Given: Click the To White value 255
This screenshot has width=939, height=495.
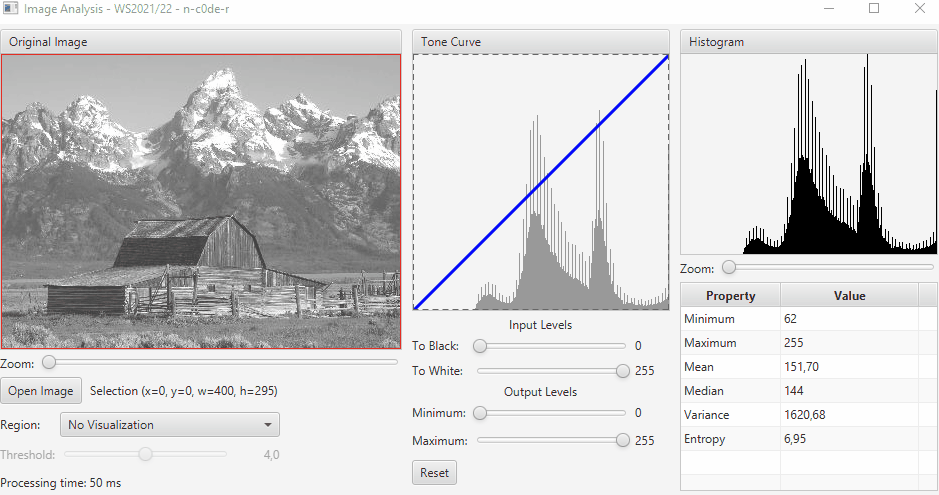Looking at the screenshot, I should tap(644, 371).
